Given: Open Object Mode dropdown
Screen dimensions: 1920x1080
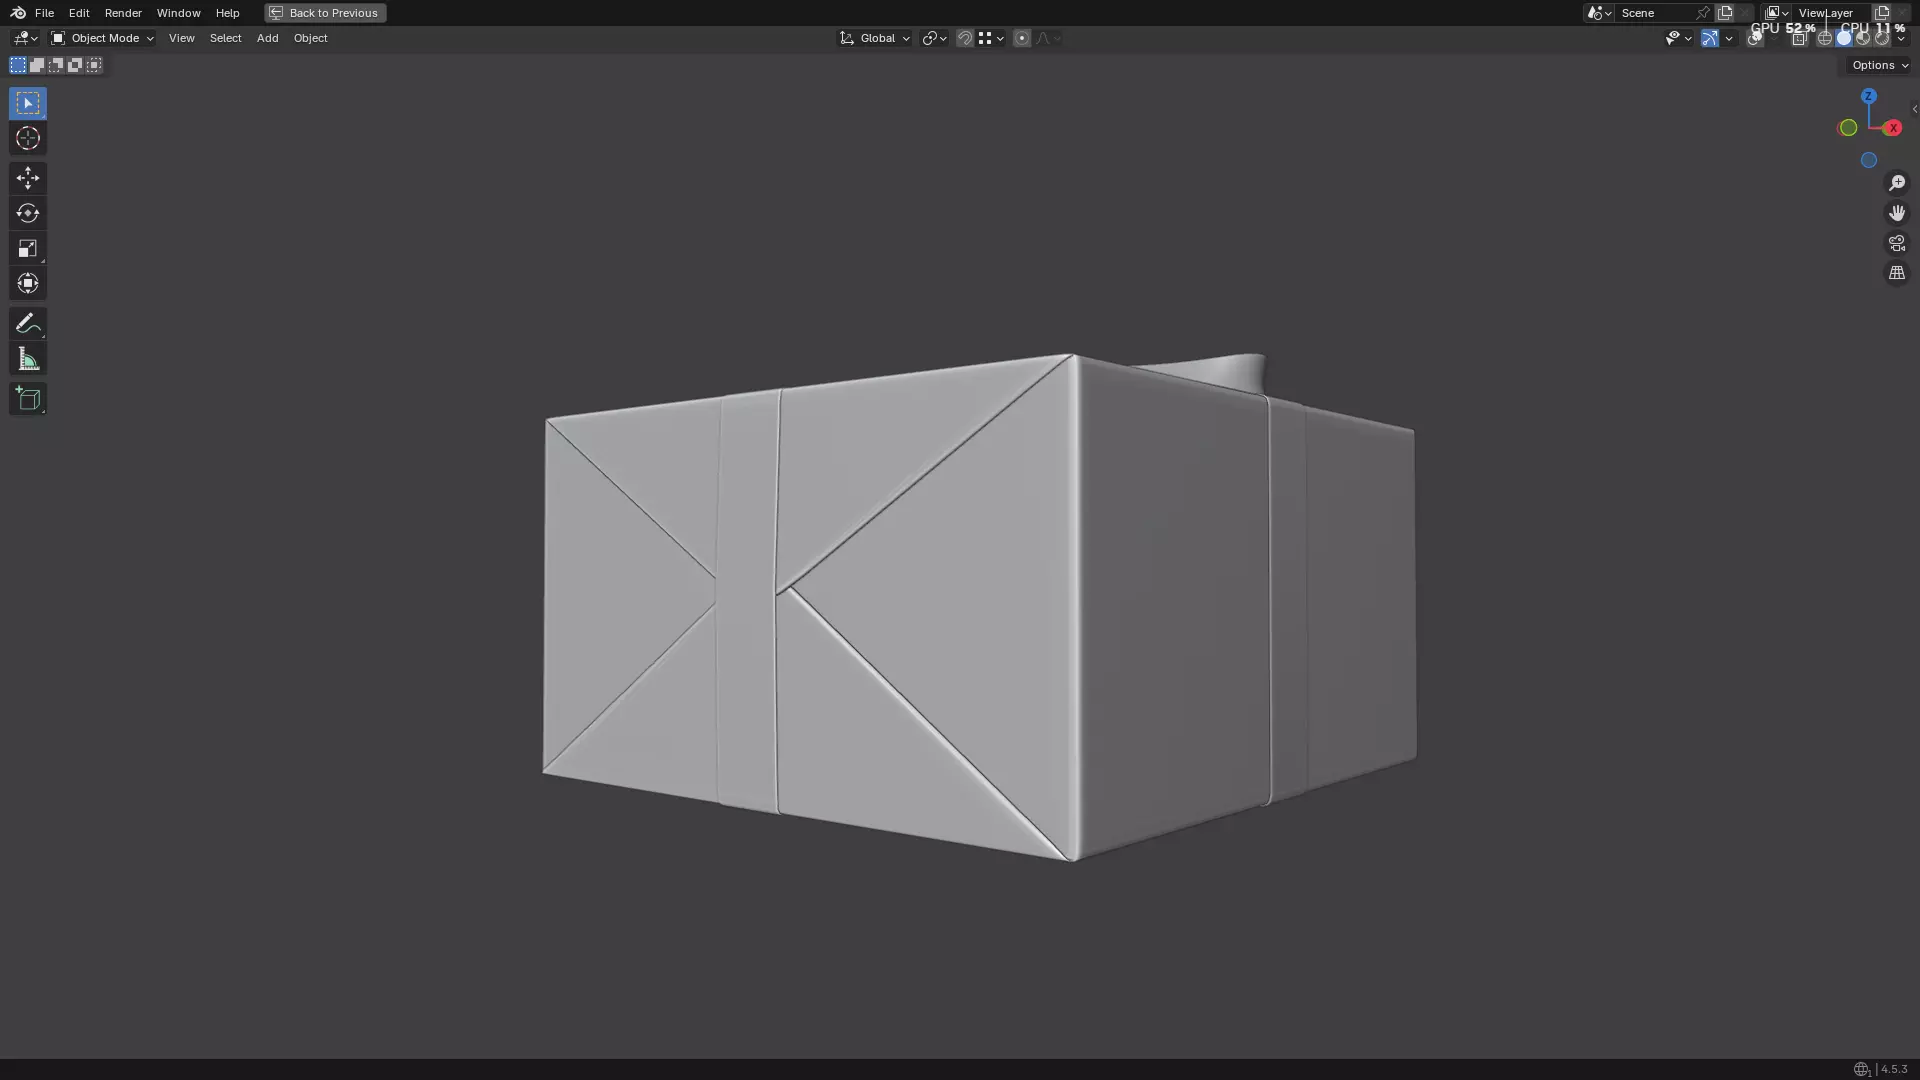Looking at the screenshot, I should (x=103, y=38).
